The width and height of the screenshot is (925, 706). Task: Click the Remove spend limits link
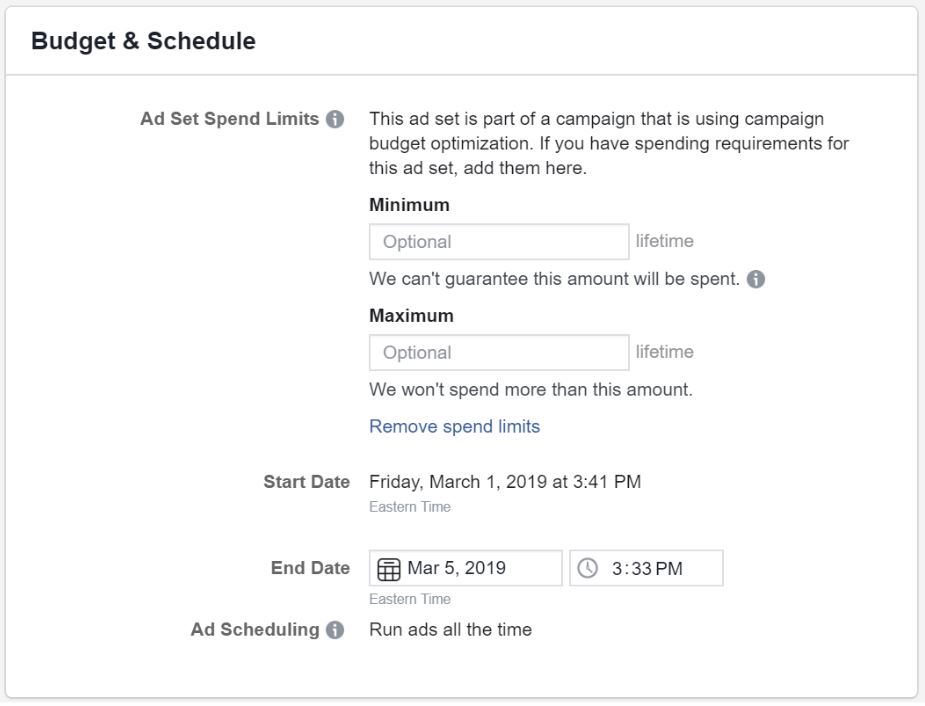point(455,426)
